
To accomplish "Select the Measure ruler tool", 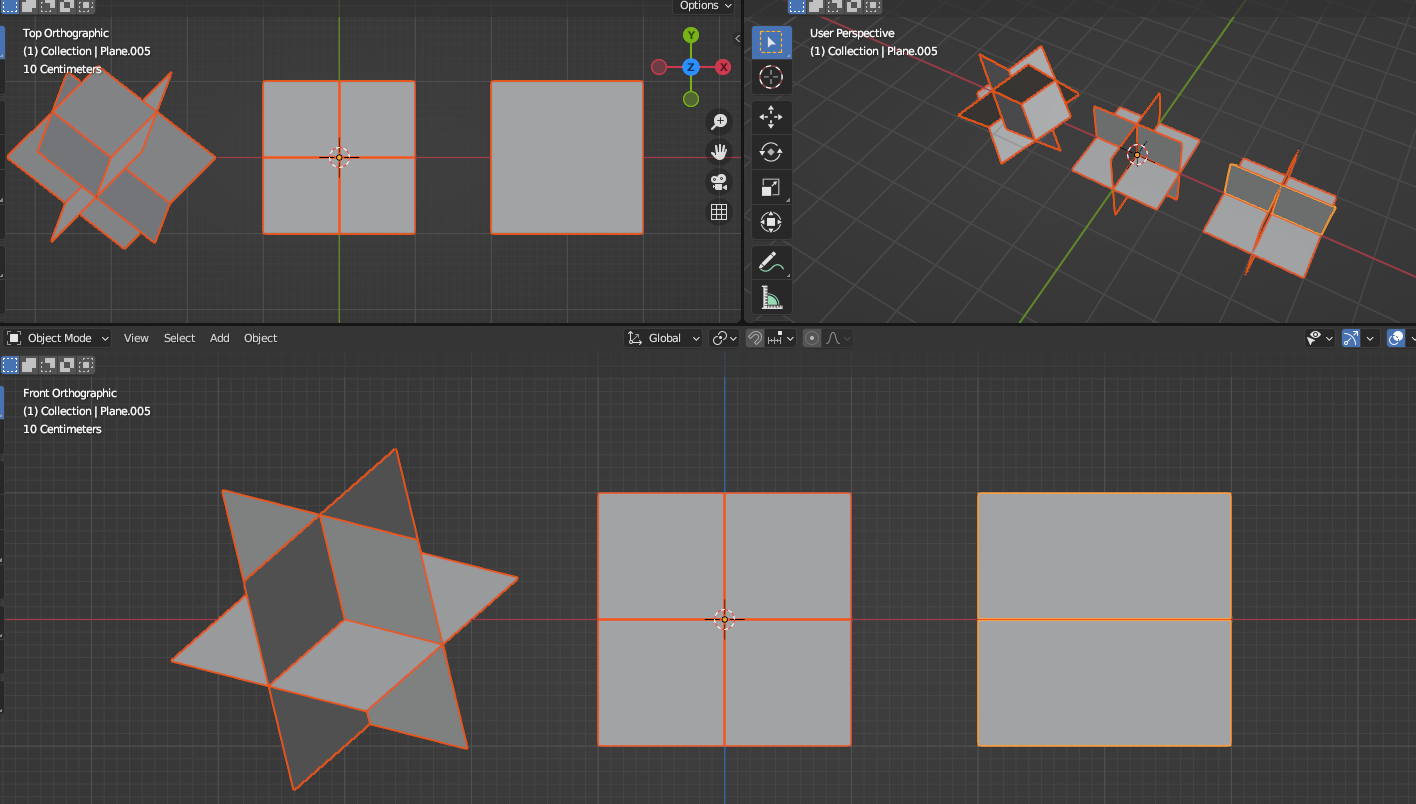I will (x=771, y=297).
